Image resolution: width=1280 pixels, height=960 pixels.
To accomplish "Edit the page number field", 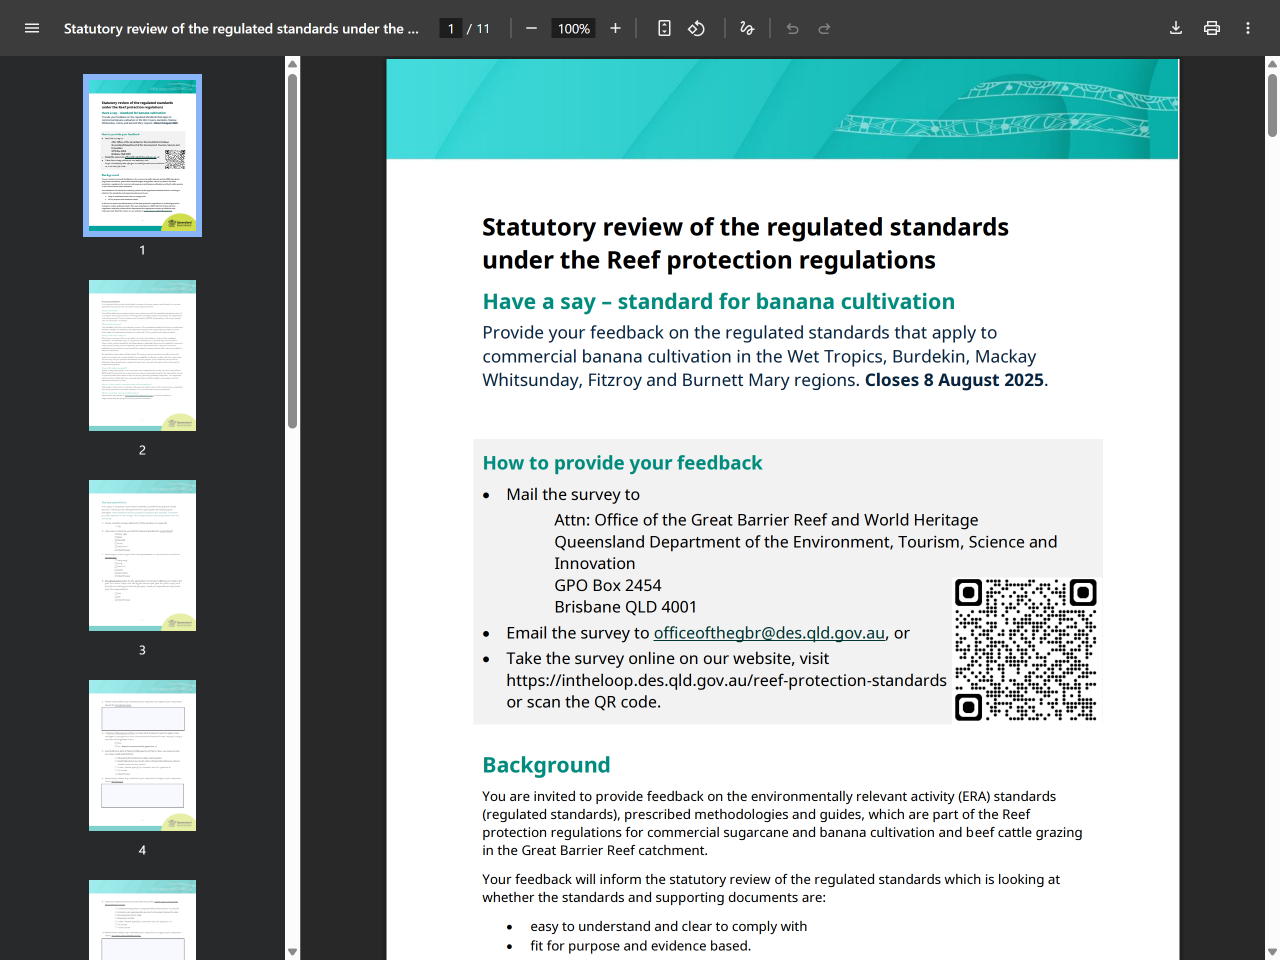I will point(451,28).
